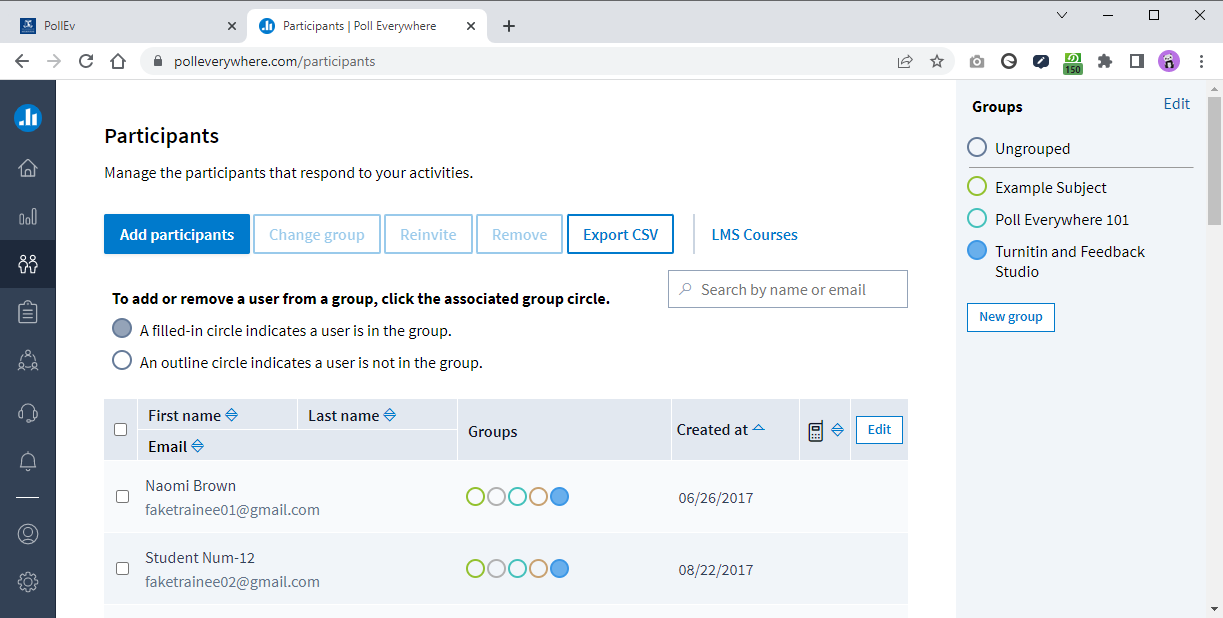Open notifications via the bell sidebar icon
This screenshot has height=618, width=1223.
(28, 461)
